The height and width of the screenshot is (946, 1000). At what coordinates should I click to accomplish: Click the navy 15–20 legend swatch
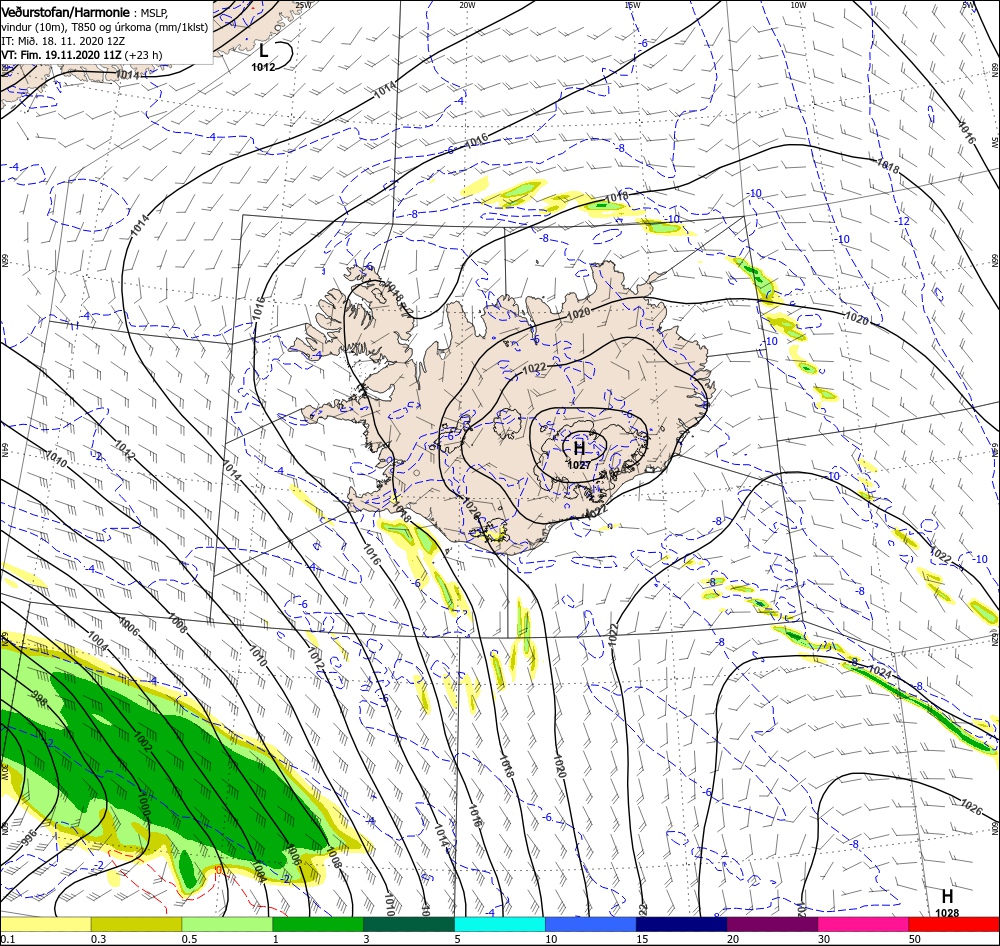tap(682, 924)
